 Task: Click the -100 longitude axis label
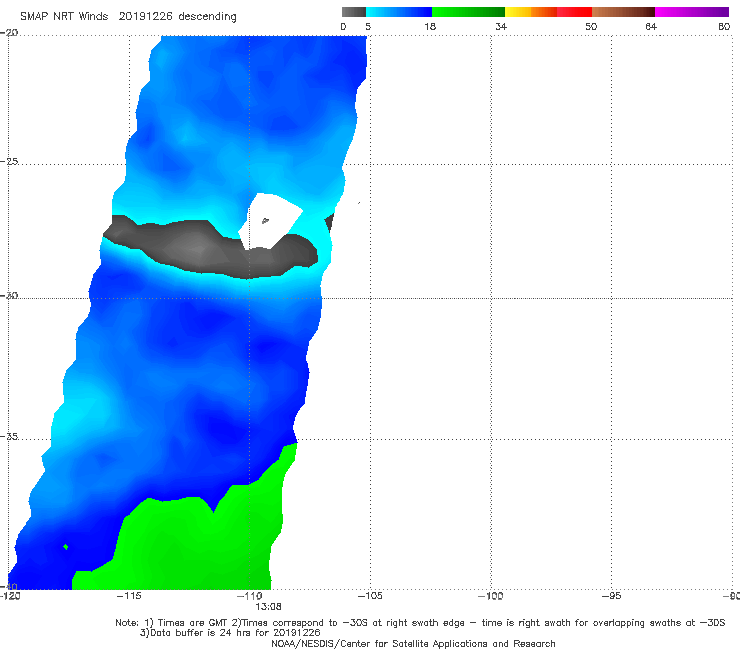(491, 596)
